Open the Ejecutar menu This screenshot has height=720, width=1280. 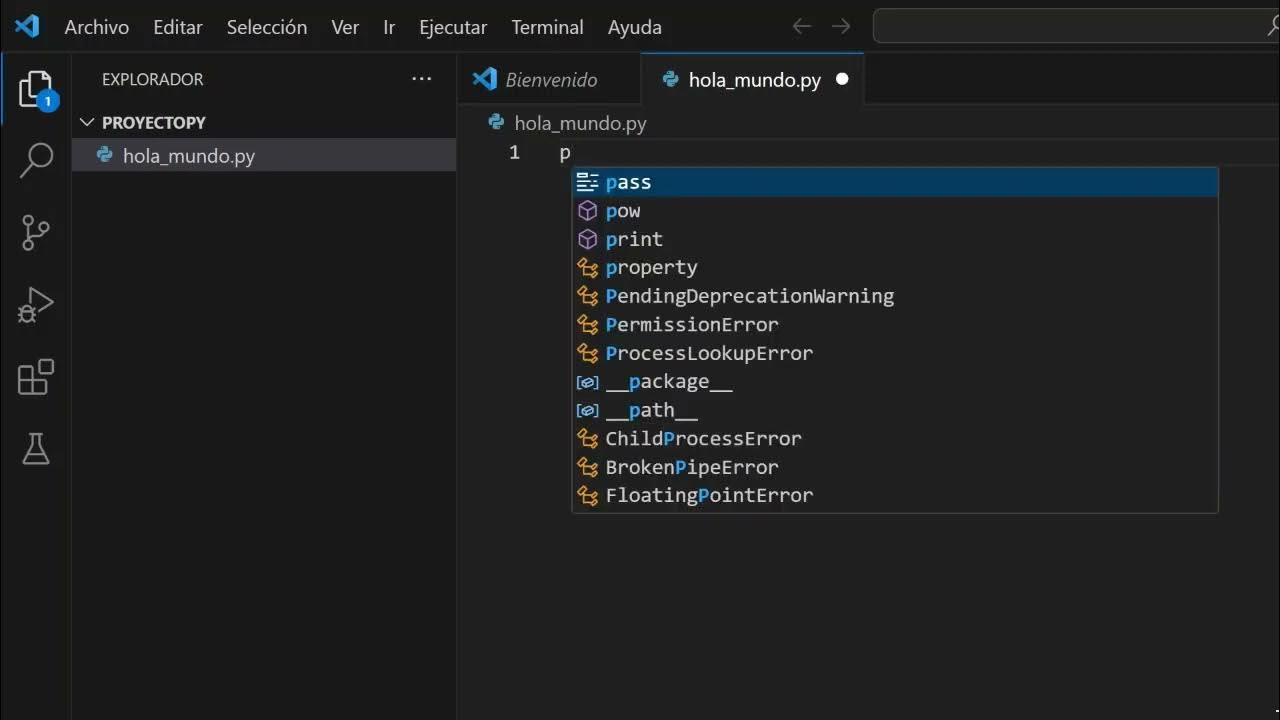pyautogui.click(x=453, y=27)
